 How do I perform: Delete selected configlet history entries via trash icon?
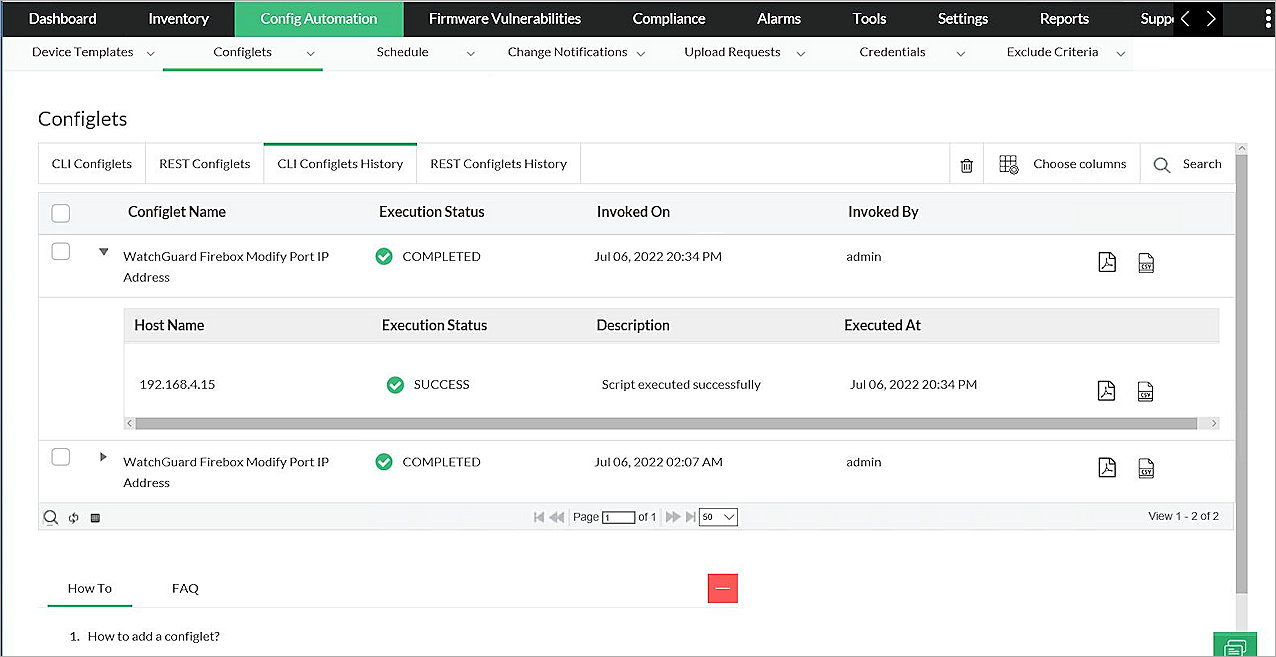coord(966,164)
